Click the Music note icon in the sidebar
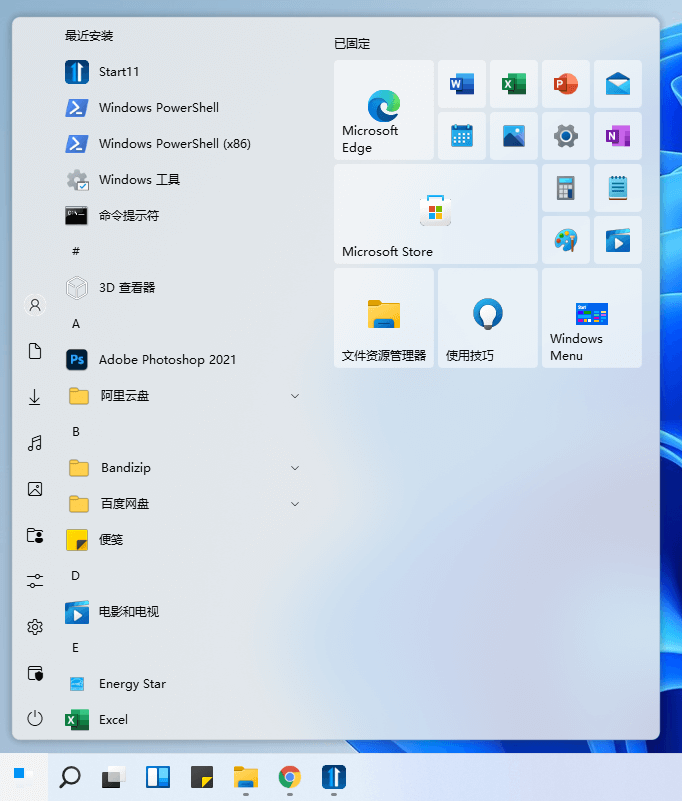Viewport: 682px width, 801px height. 35,443
